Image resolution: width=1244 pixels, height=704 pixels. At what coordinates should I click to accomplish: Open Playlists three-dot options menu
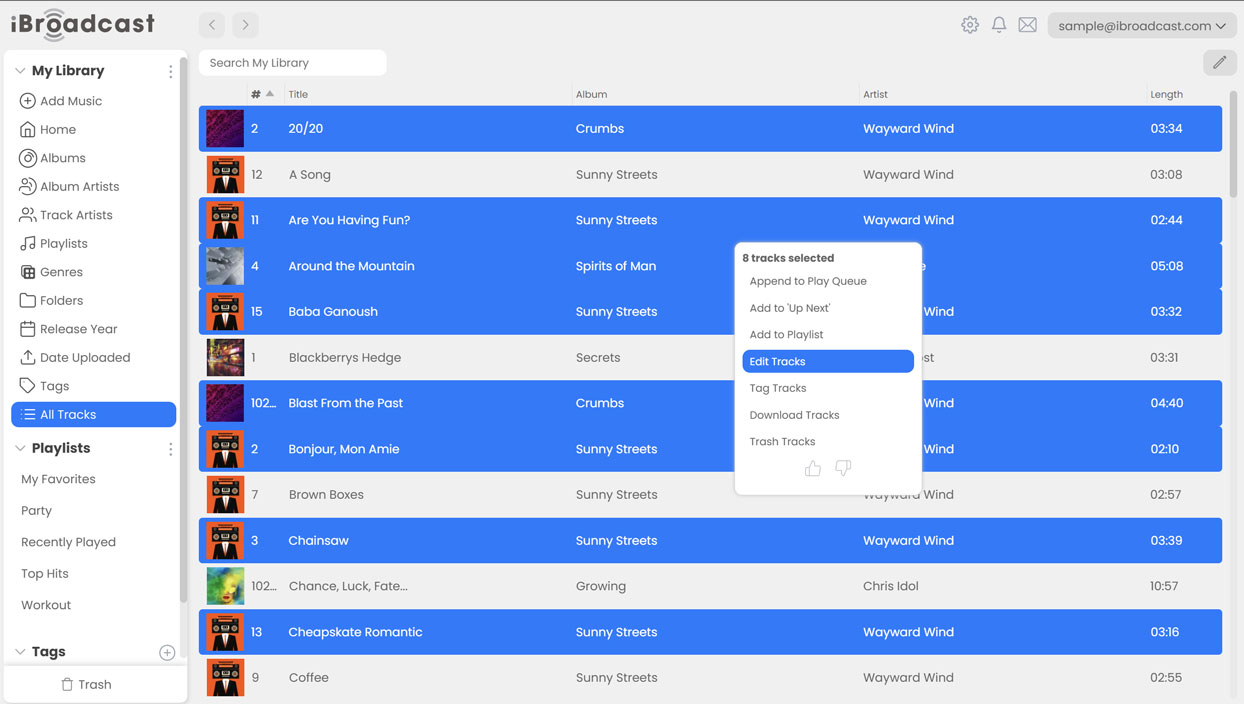tap(170, 449)
